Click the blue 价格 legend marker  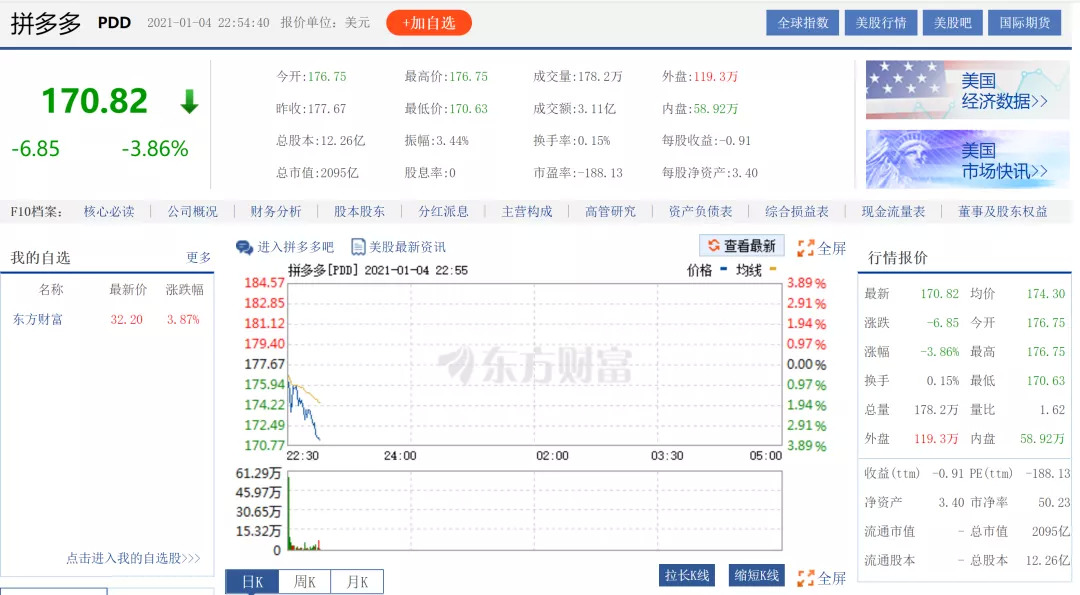(723, 269)
